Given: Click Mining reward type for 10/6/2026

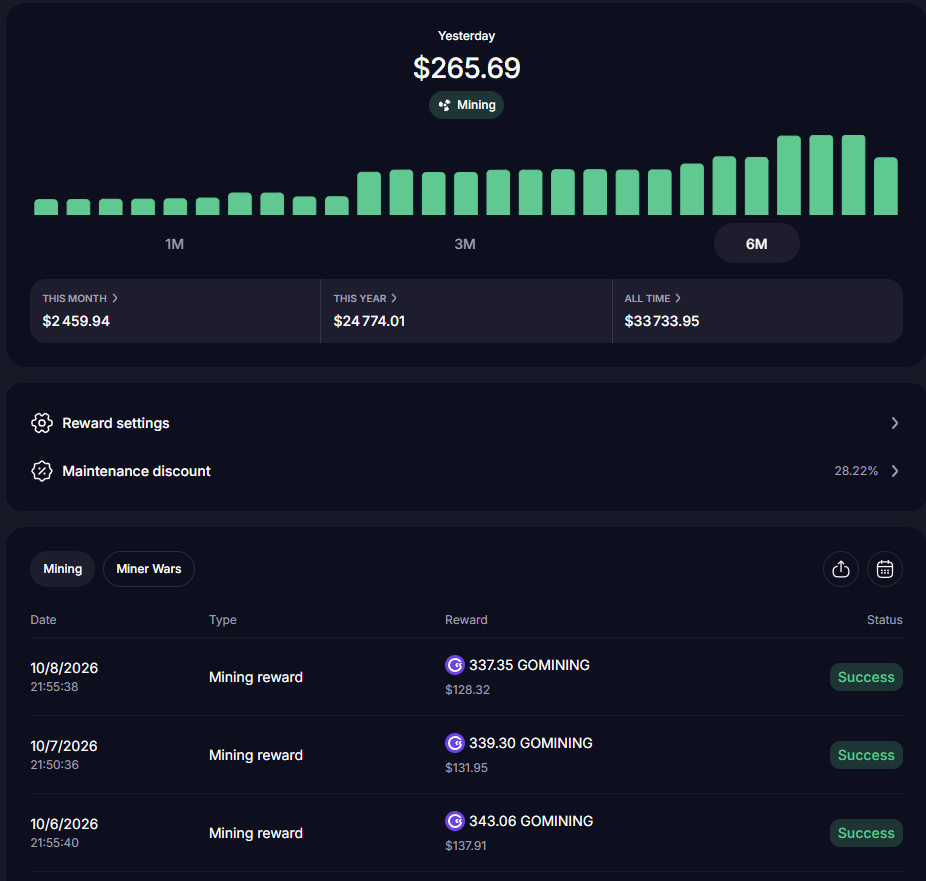Looking at the screenshot, I should click(x=256, y=833).
